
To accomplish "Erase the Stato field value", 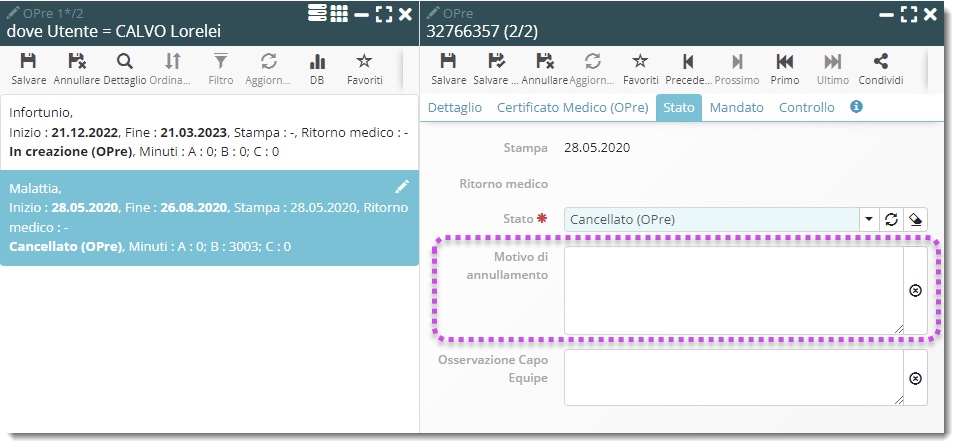I will (914, 219).
